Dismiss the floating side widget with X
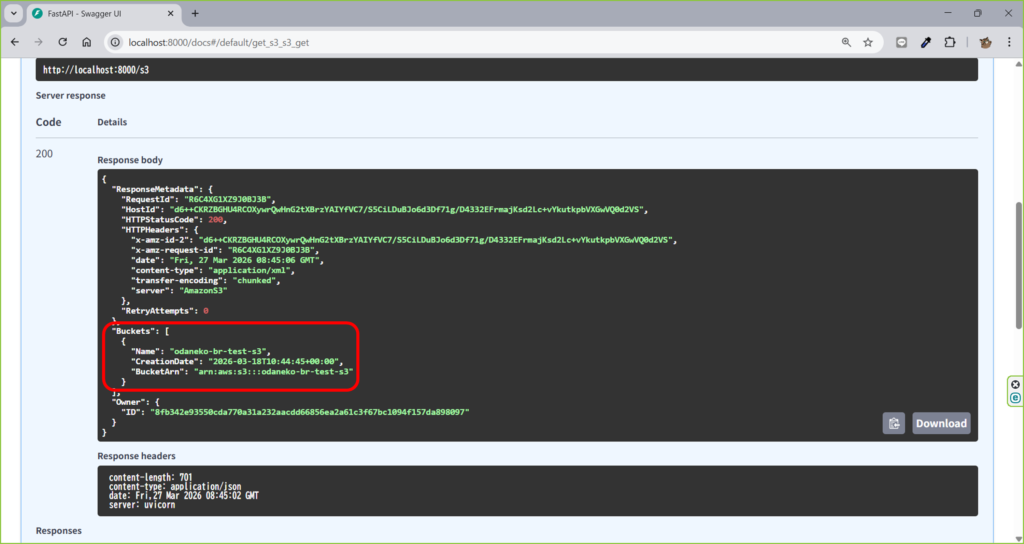This screenshot has width=1024, height=544. coord(1015,384)
